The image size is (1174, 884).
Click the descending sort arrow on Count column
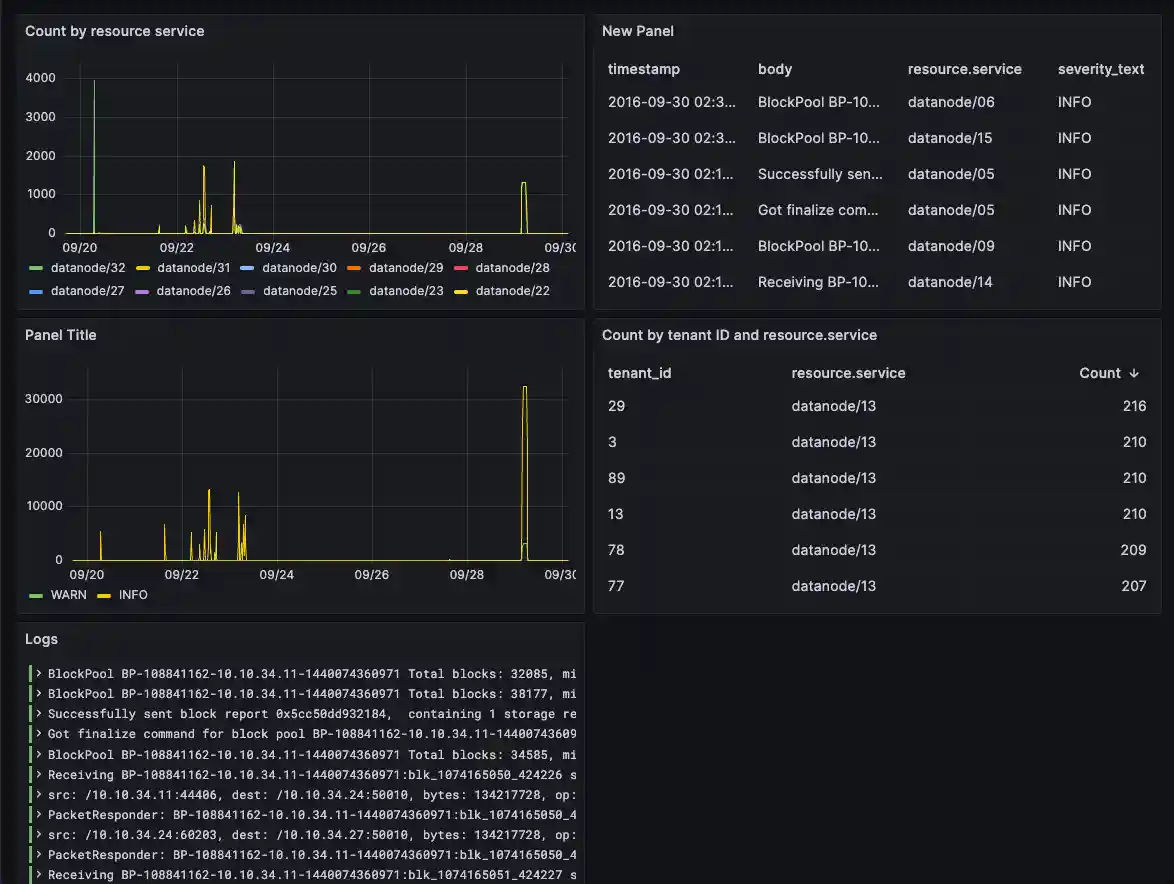tap(1133, 372)
